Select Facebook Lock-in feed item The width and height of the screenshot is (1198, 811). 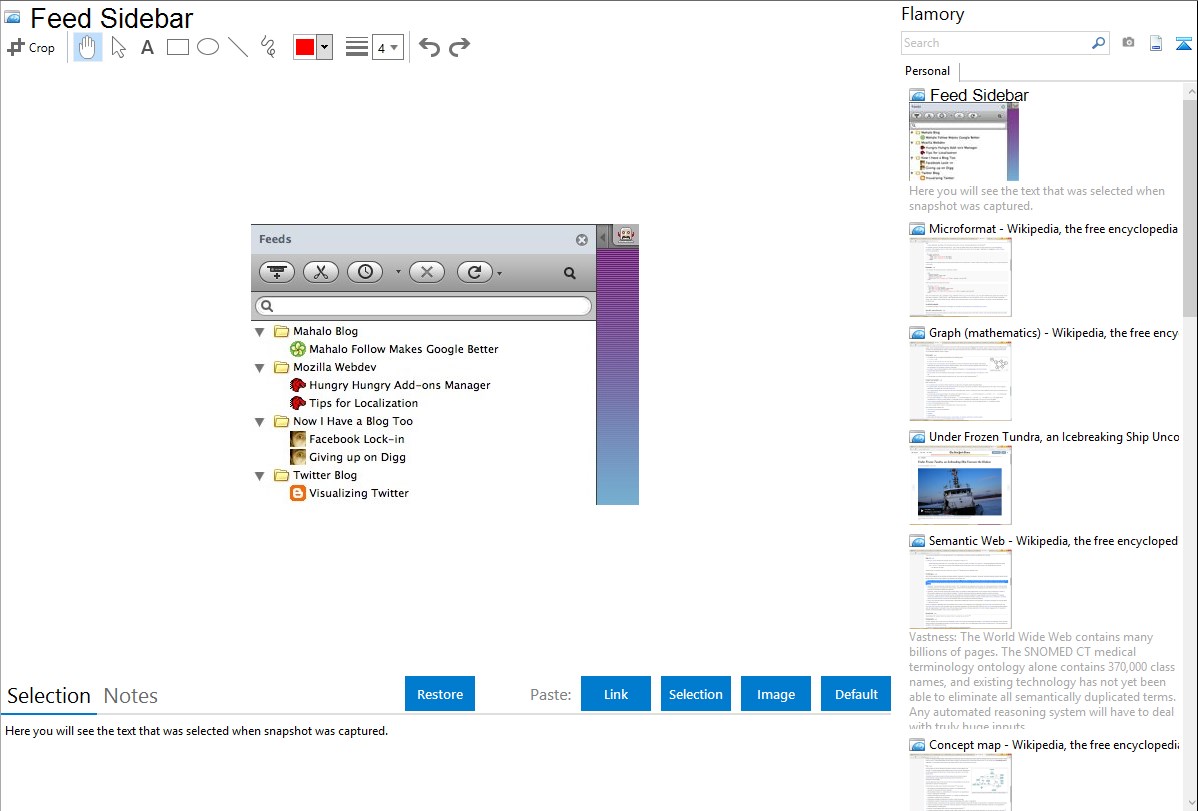click(348, 440)
